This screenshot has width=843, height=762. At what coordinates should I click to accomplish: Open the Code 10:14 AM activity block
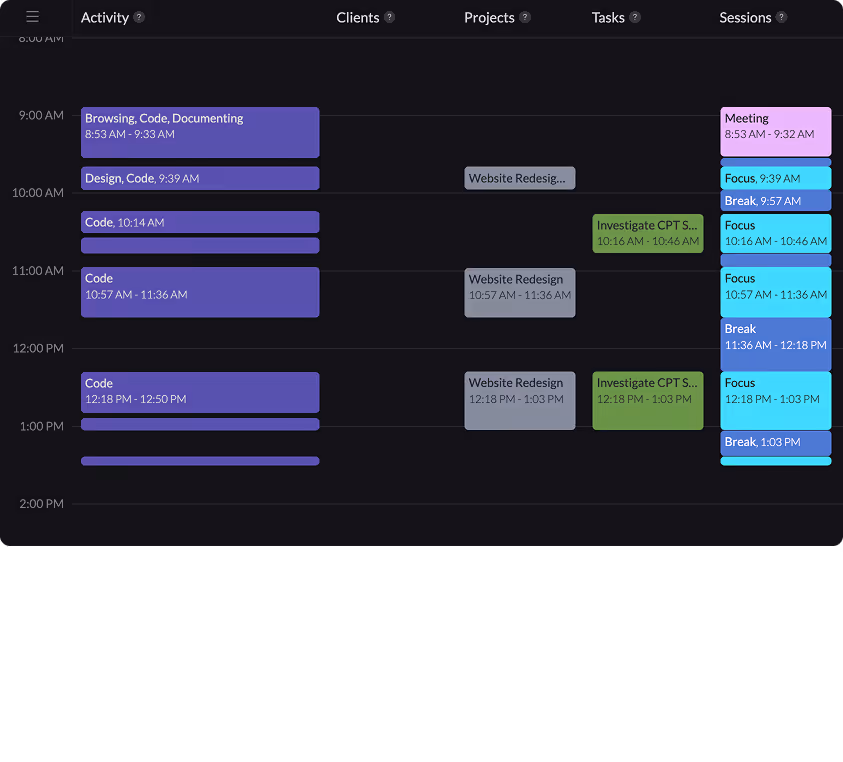pos(200,222)
